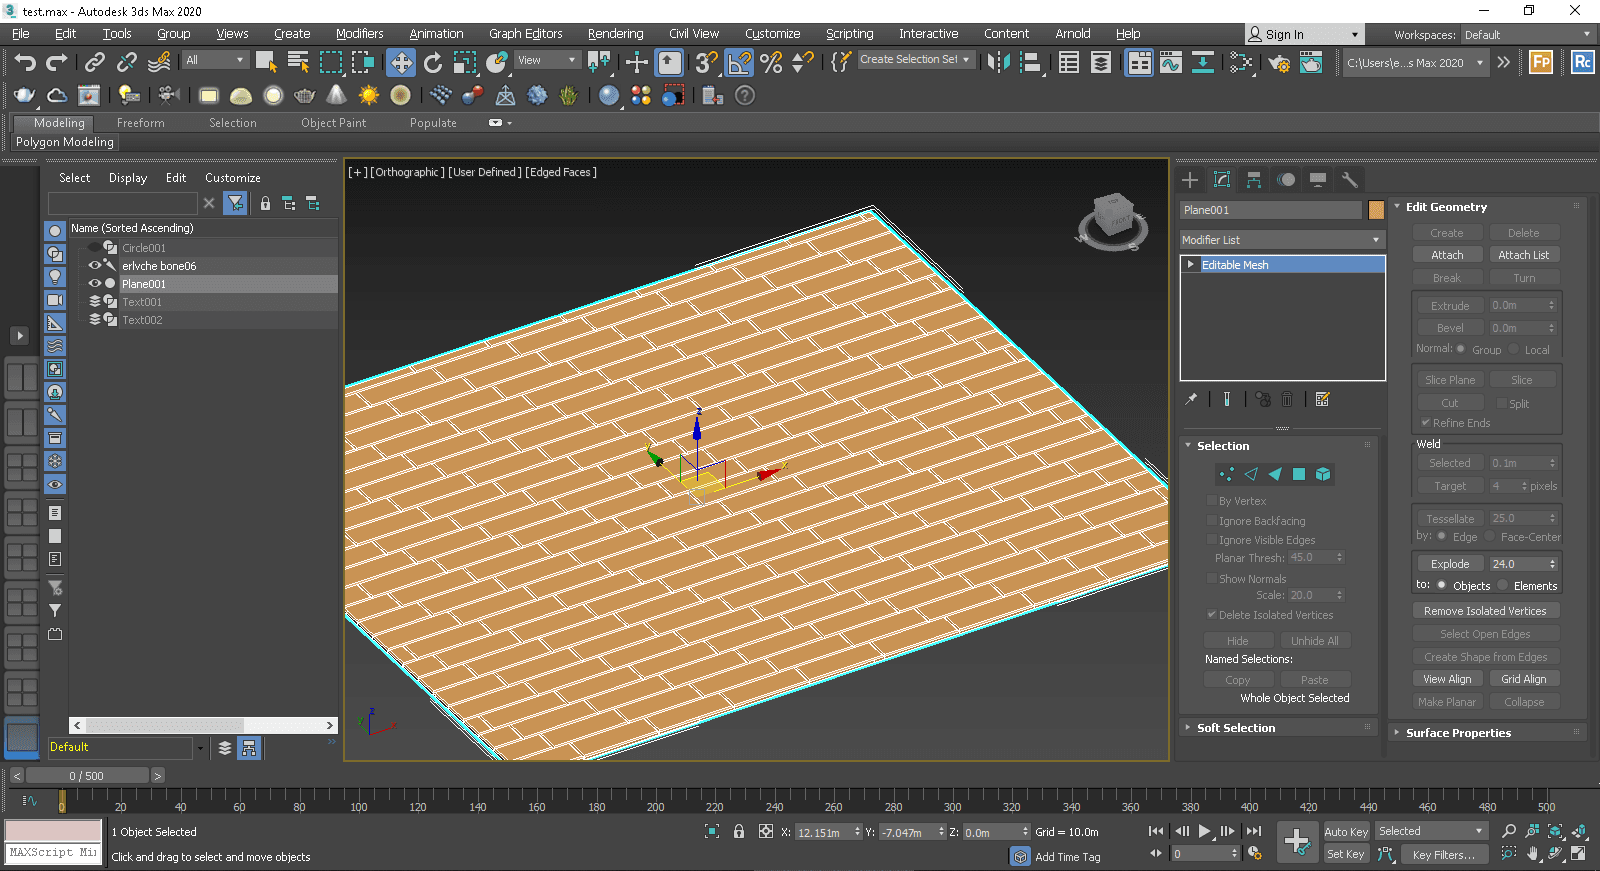Image resolution: width=1600 pixels, height=871 pixels.
Task: Click the Plane001 object color swatch
Action: point(1376,210)
